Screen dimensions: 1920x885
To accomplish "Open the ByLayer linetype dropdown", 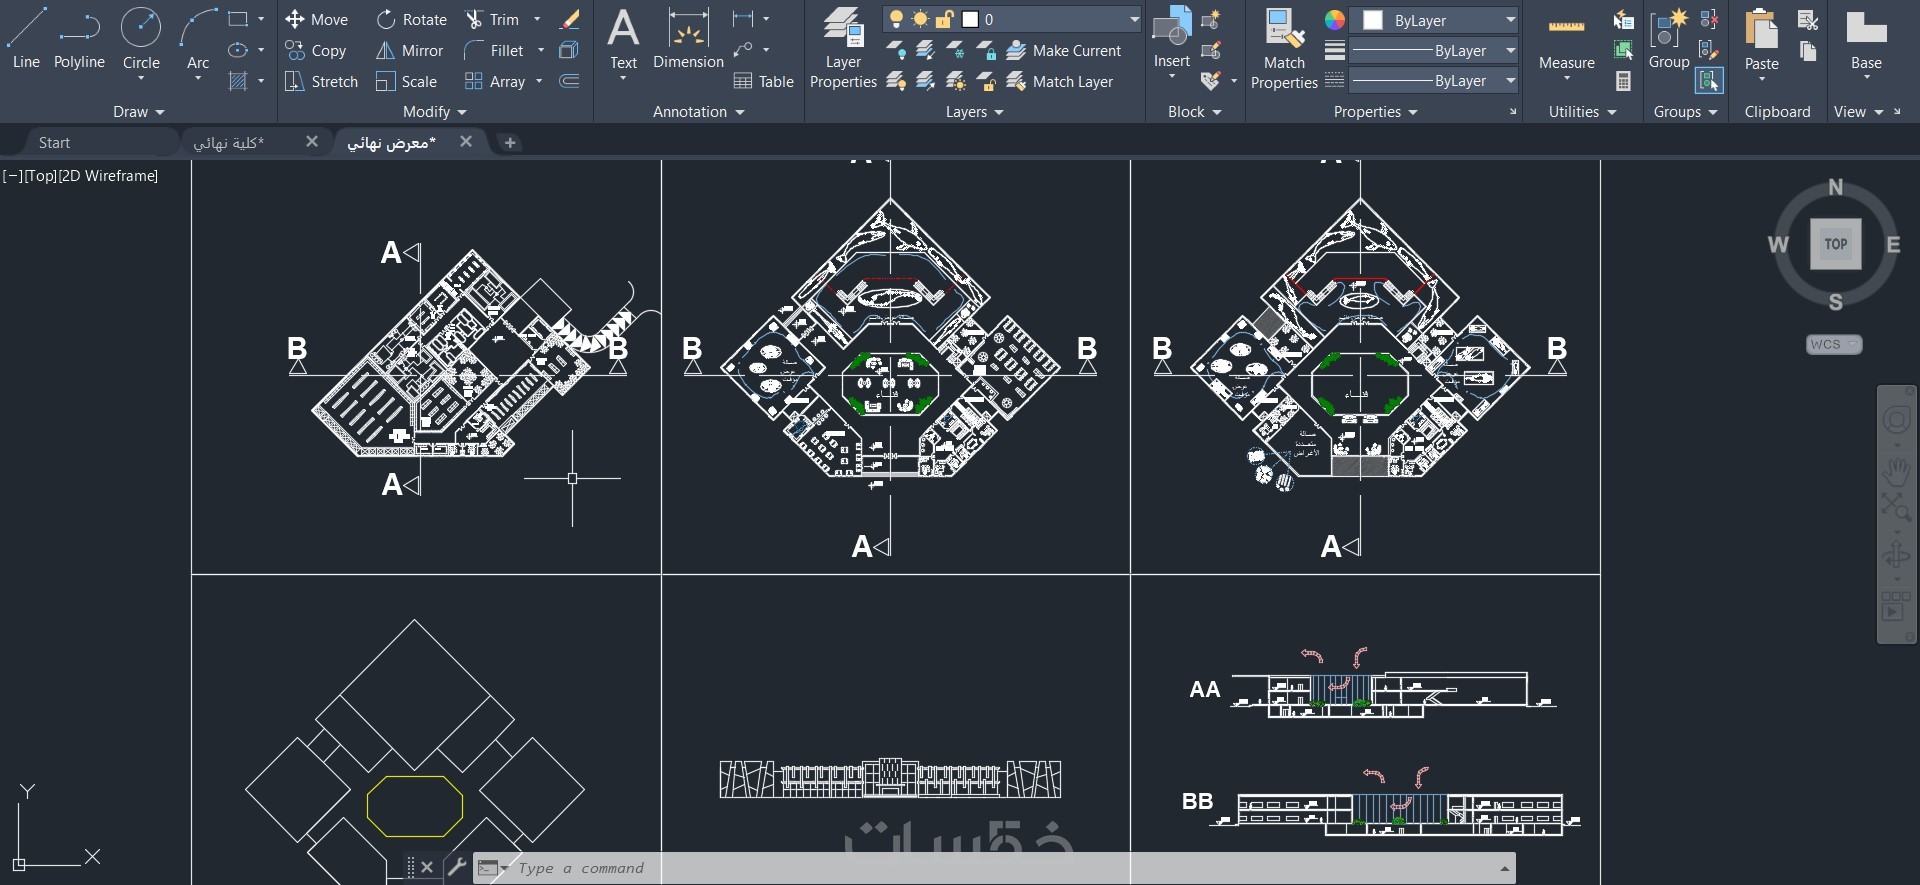I will tap(1510, 81).
